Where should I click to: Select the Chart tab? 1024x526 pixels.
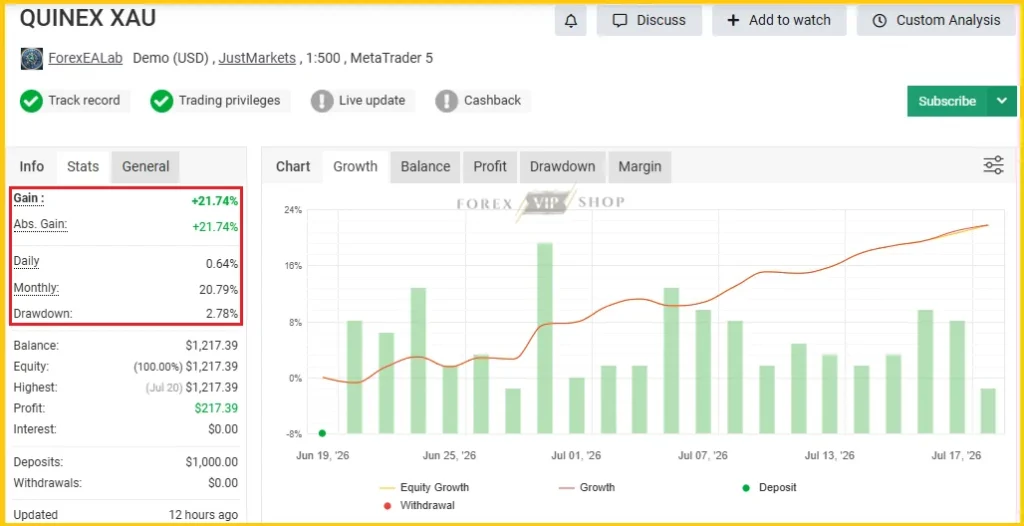pyautogui.click(x=293, y=167)
